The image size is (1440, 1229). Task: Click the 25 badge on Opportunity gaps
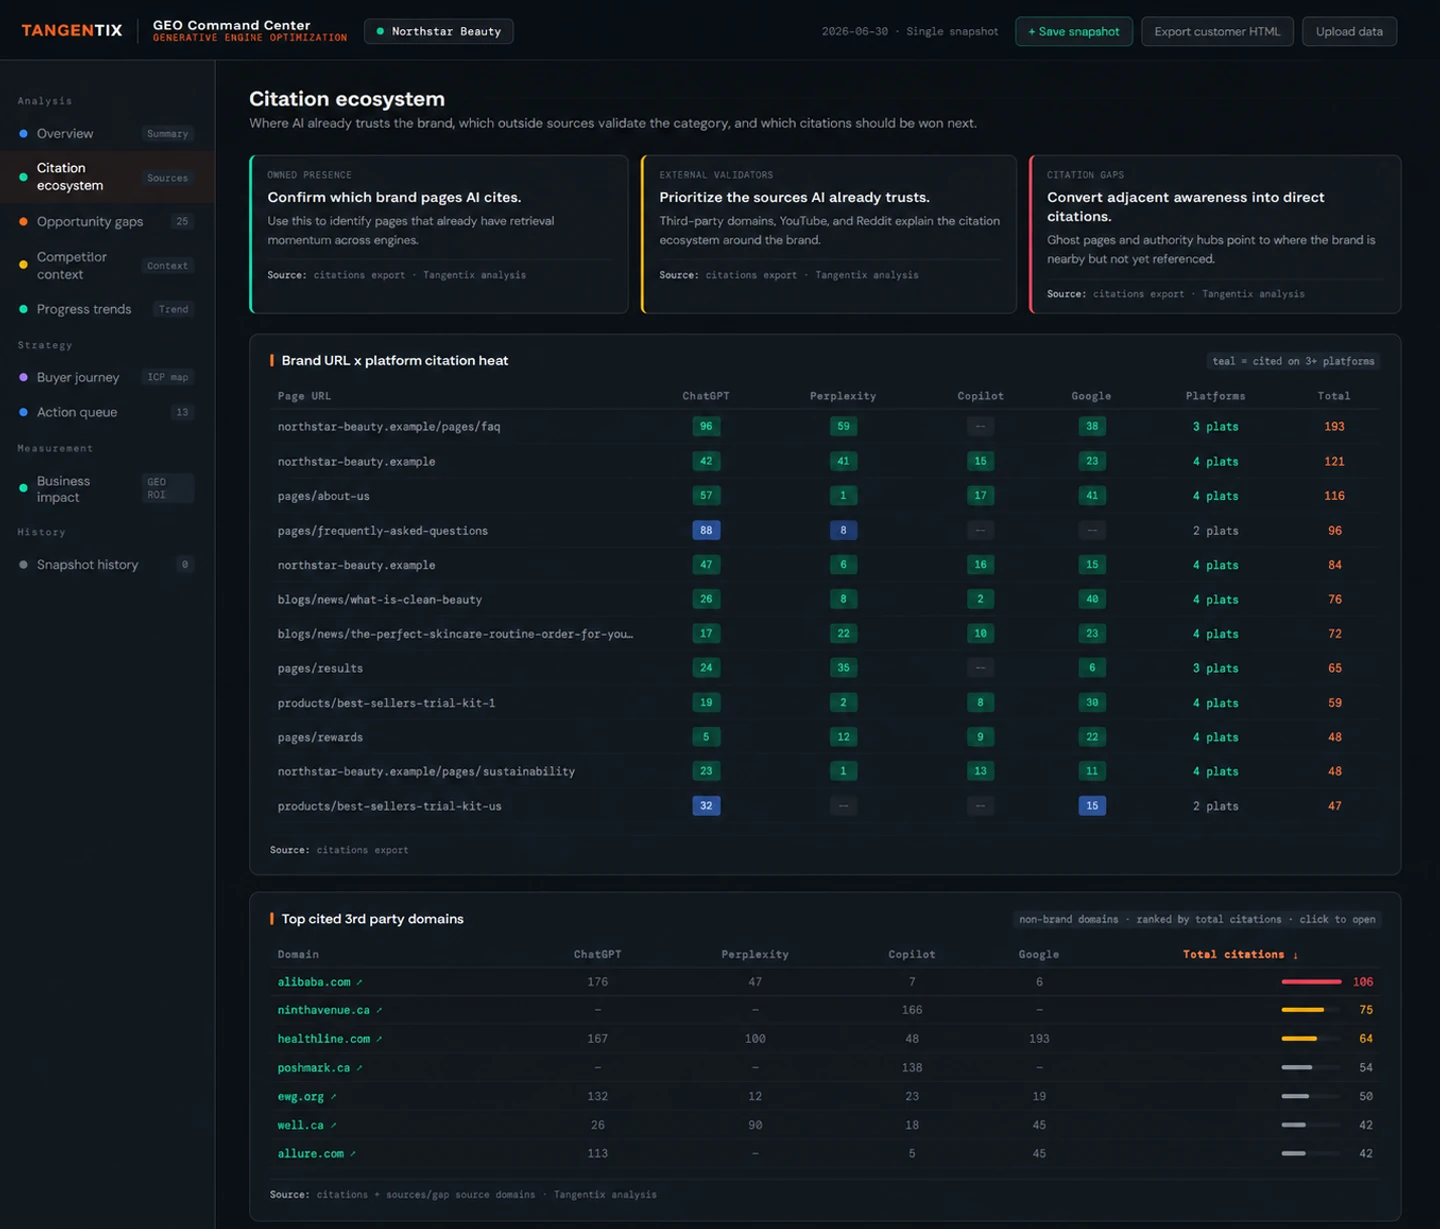pos(182,221)
